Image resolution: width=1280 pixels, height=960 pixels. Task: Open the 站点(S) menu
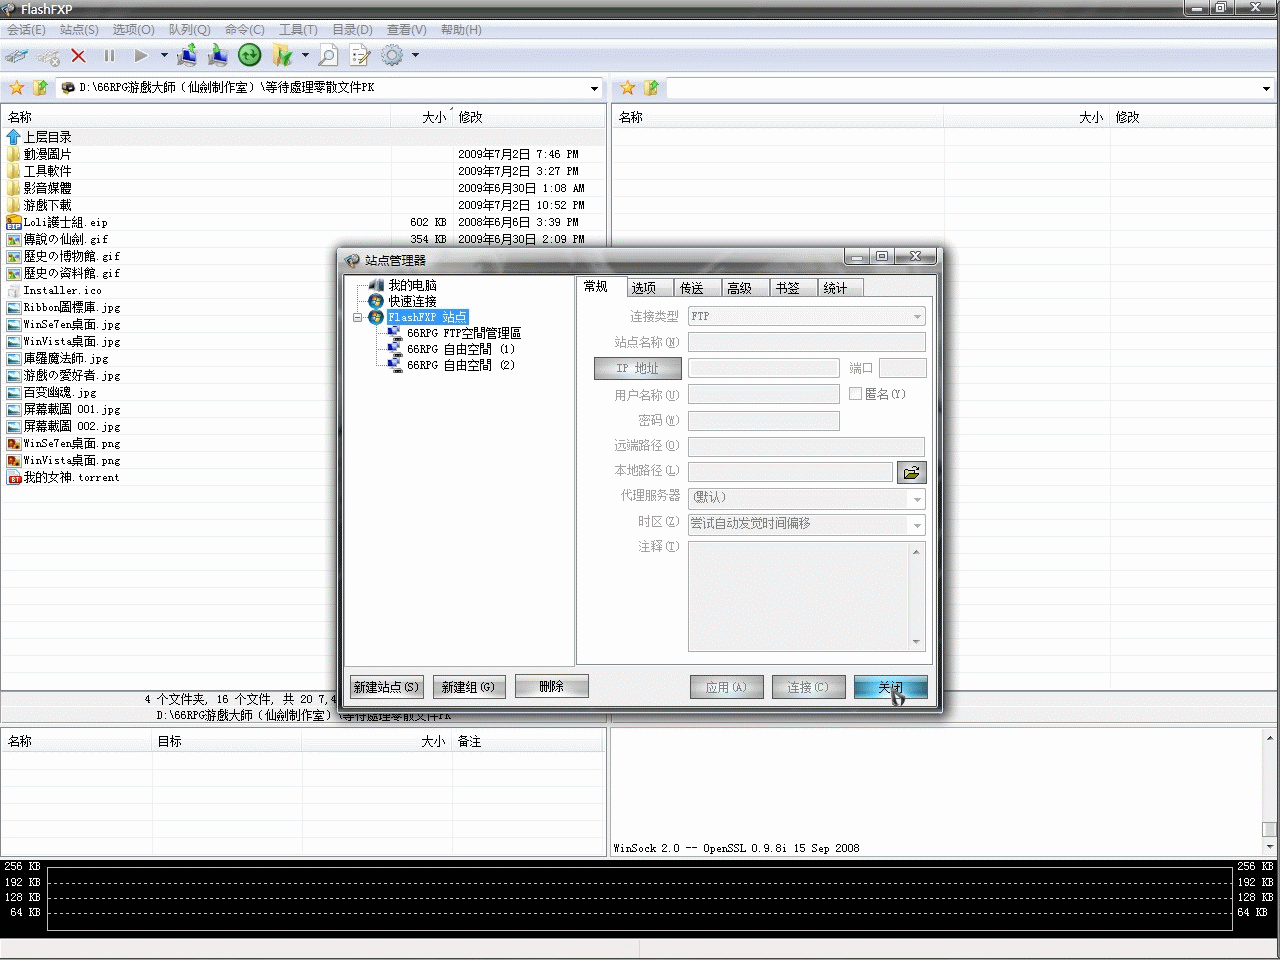[79, 30]
